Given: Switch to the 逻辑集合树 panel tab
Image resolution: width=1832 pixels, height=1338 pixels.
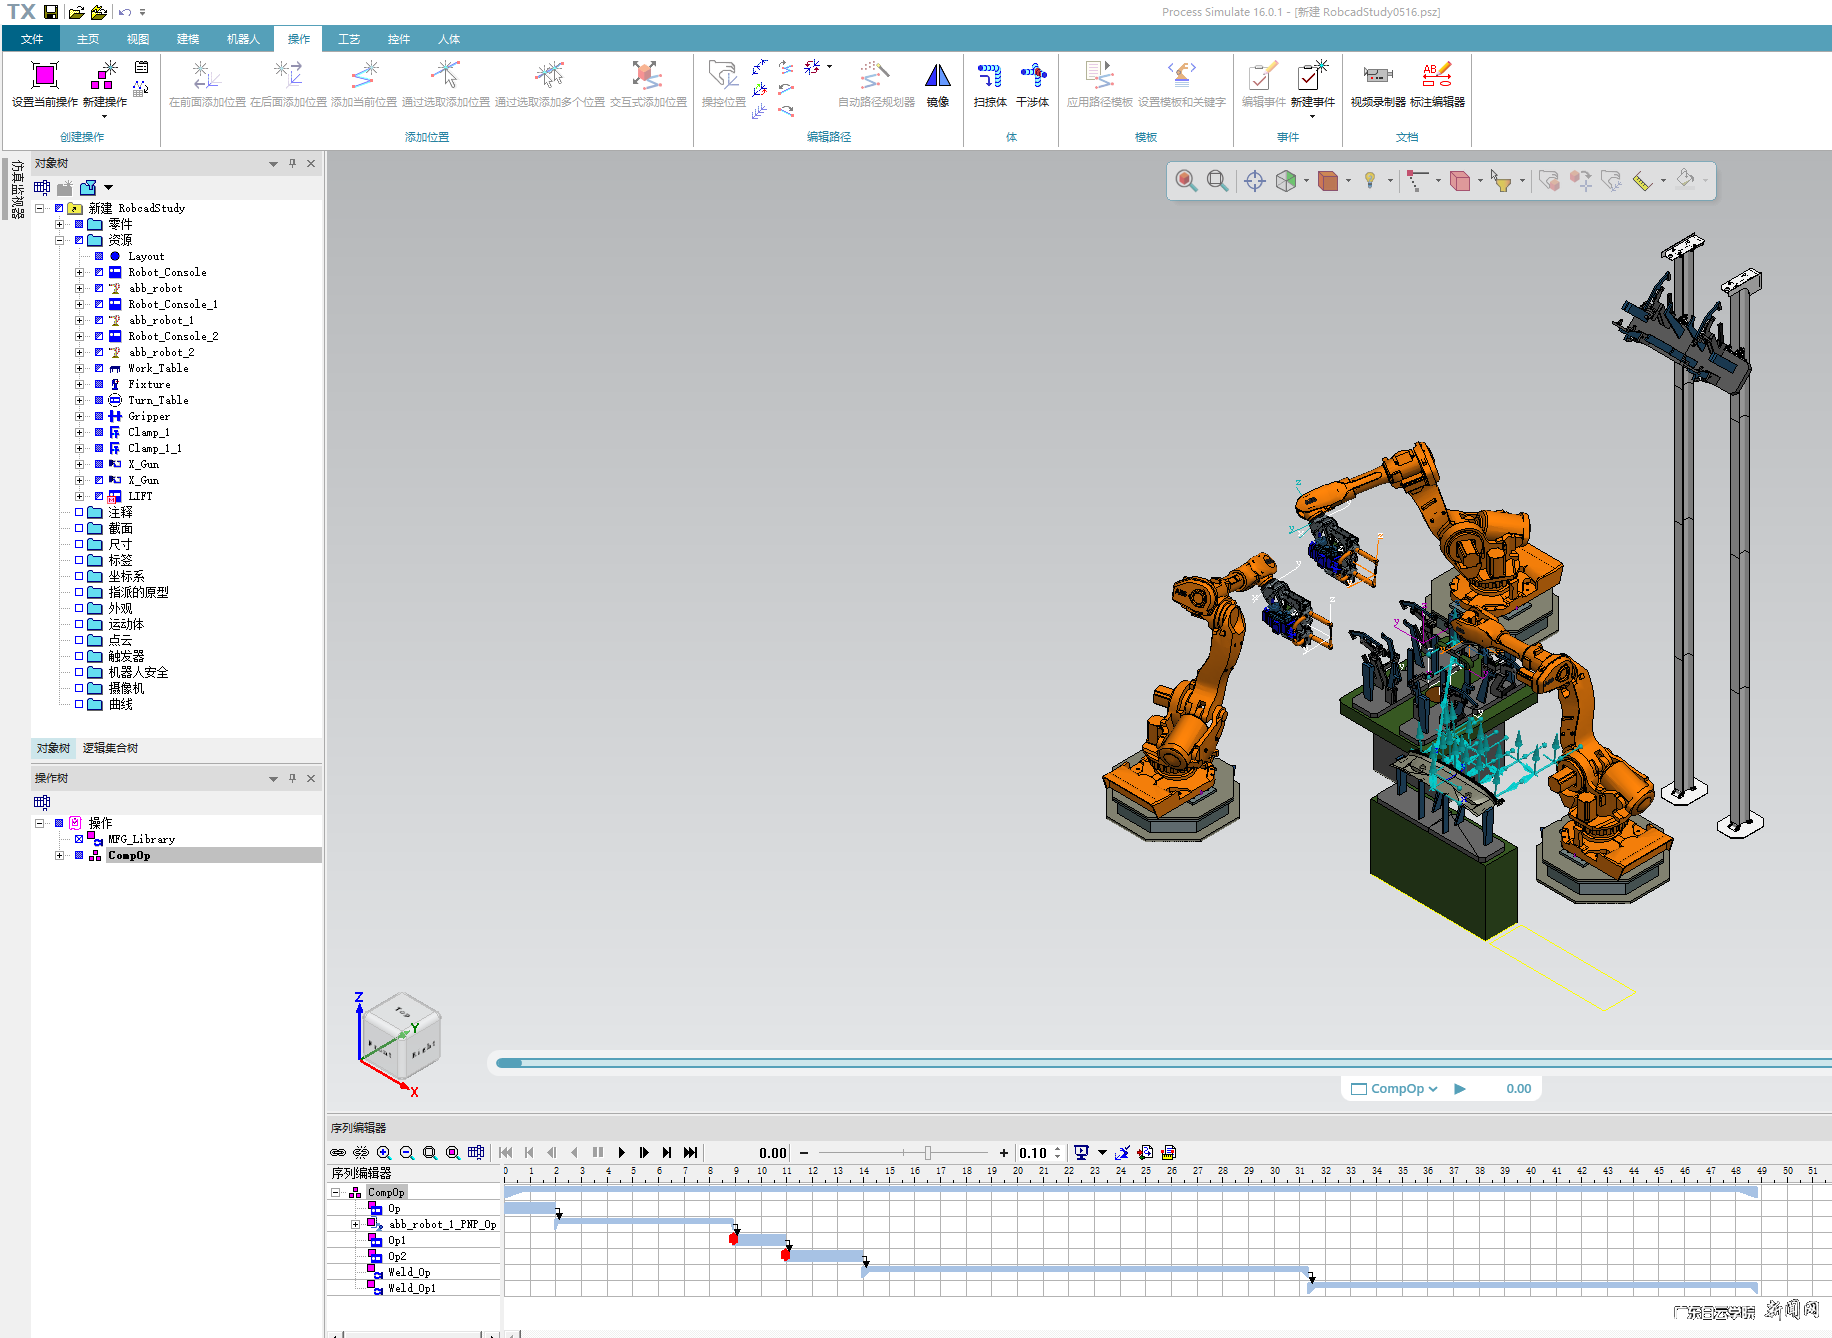Looking at the screenshot, I should (x=110, y=748).
